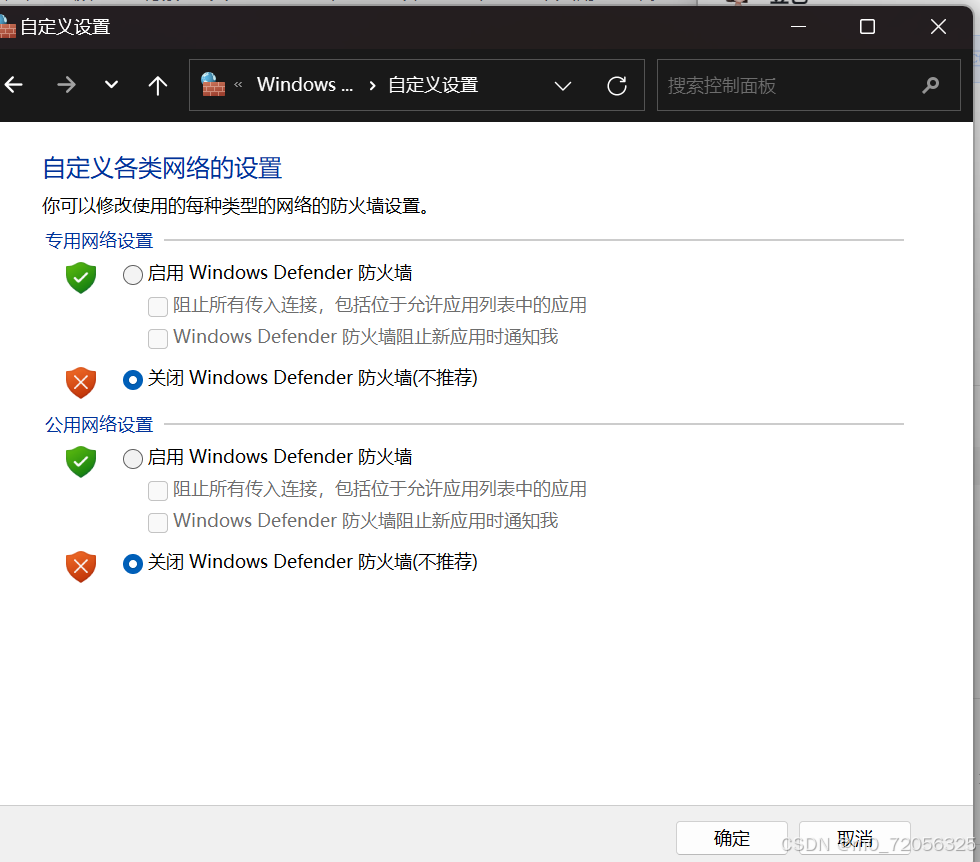Screen dimensions: 980x862
Task: Check notify me option under public network
Action: pyautogui.click(x=158, y=523)
